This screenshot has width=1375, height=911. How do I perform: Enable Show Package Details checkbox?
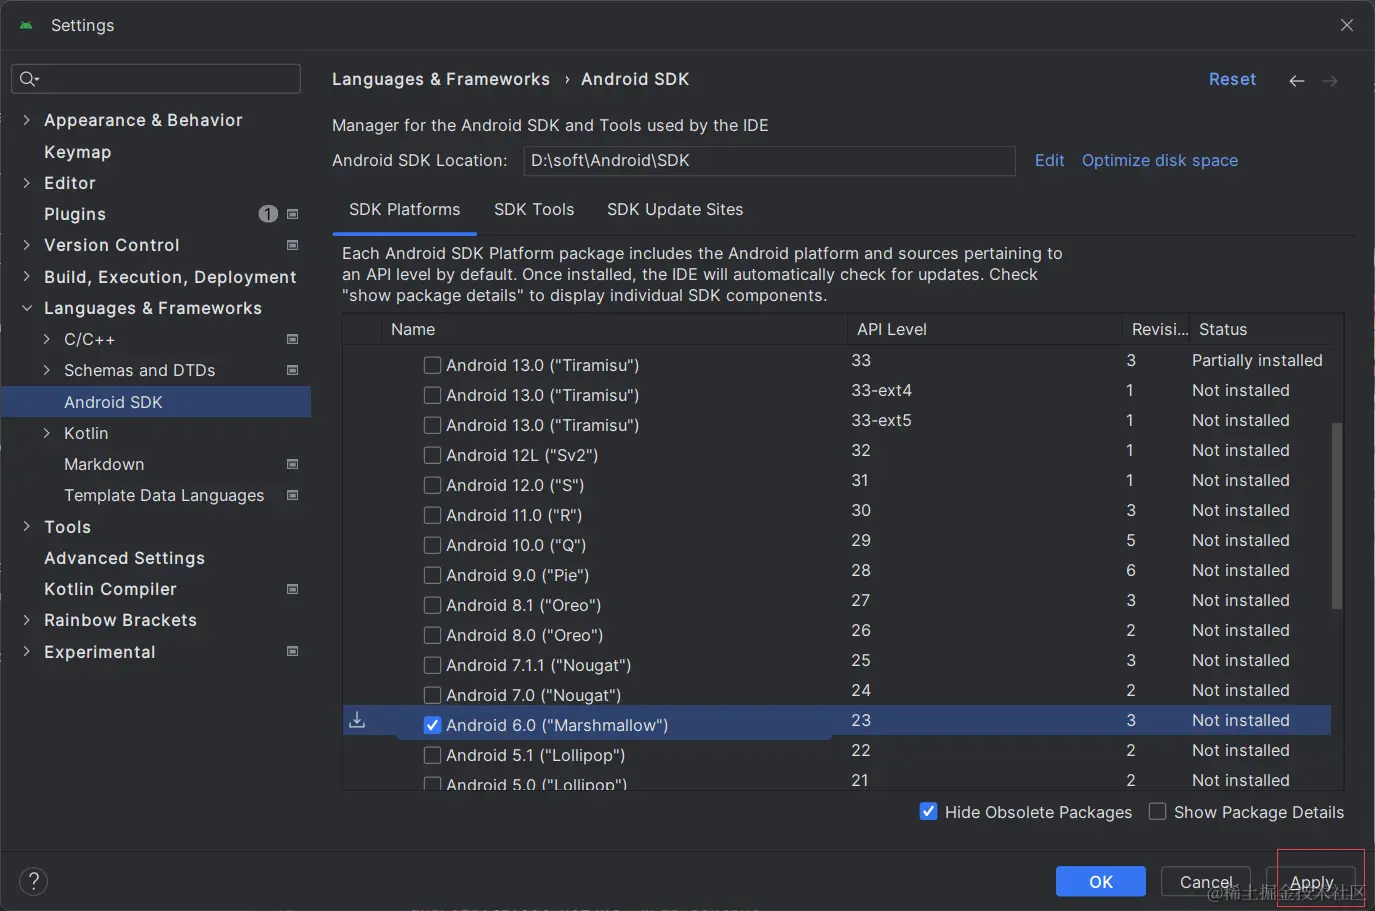click(1157, 811)
